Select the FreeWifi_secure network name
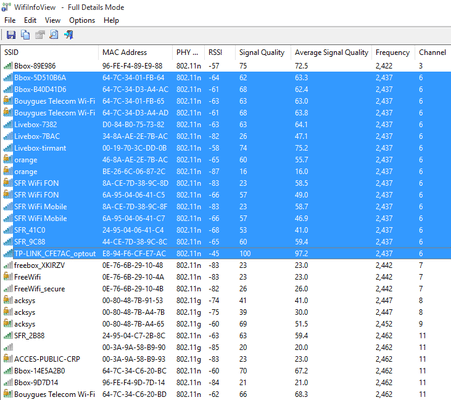This screenshot has height=400, width=451. [x=39, y=289]
